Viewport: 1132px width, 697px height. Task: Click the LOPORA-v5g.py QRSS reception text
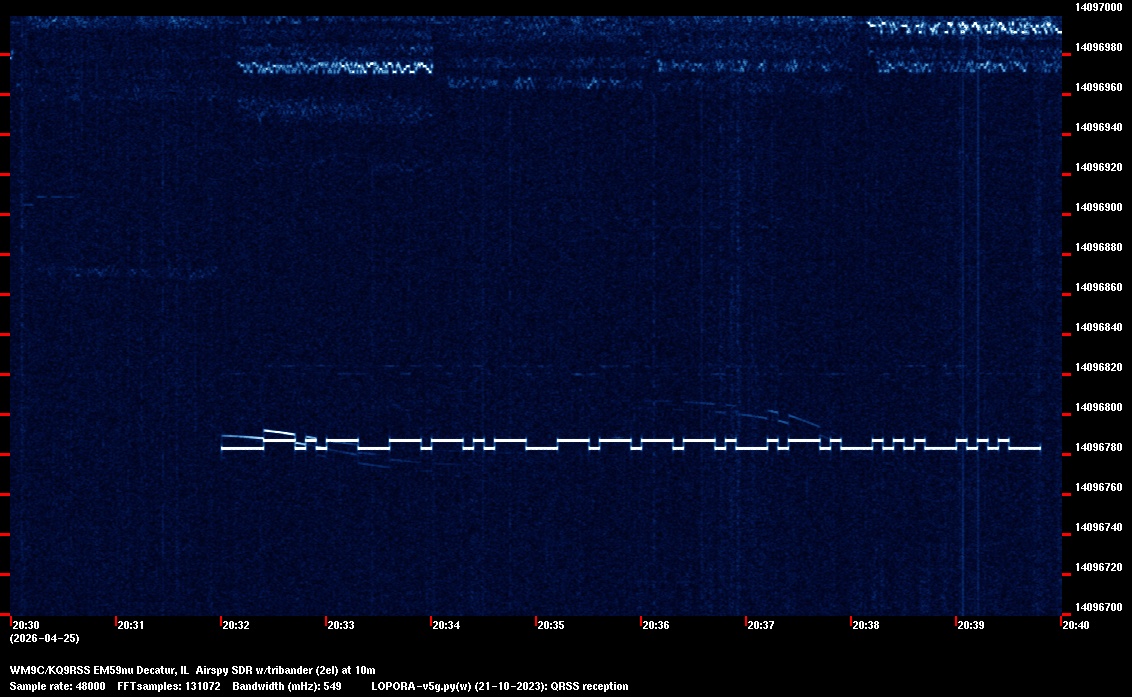coord(499,686)
